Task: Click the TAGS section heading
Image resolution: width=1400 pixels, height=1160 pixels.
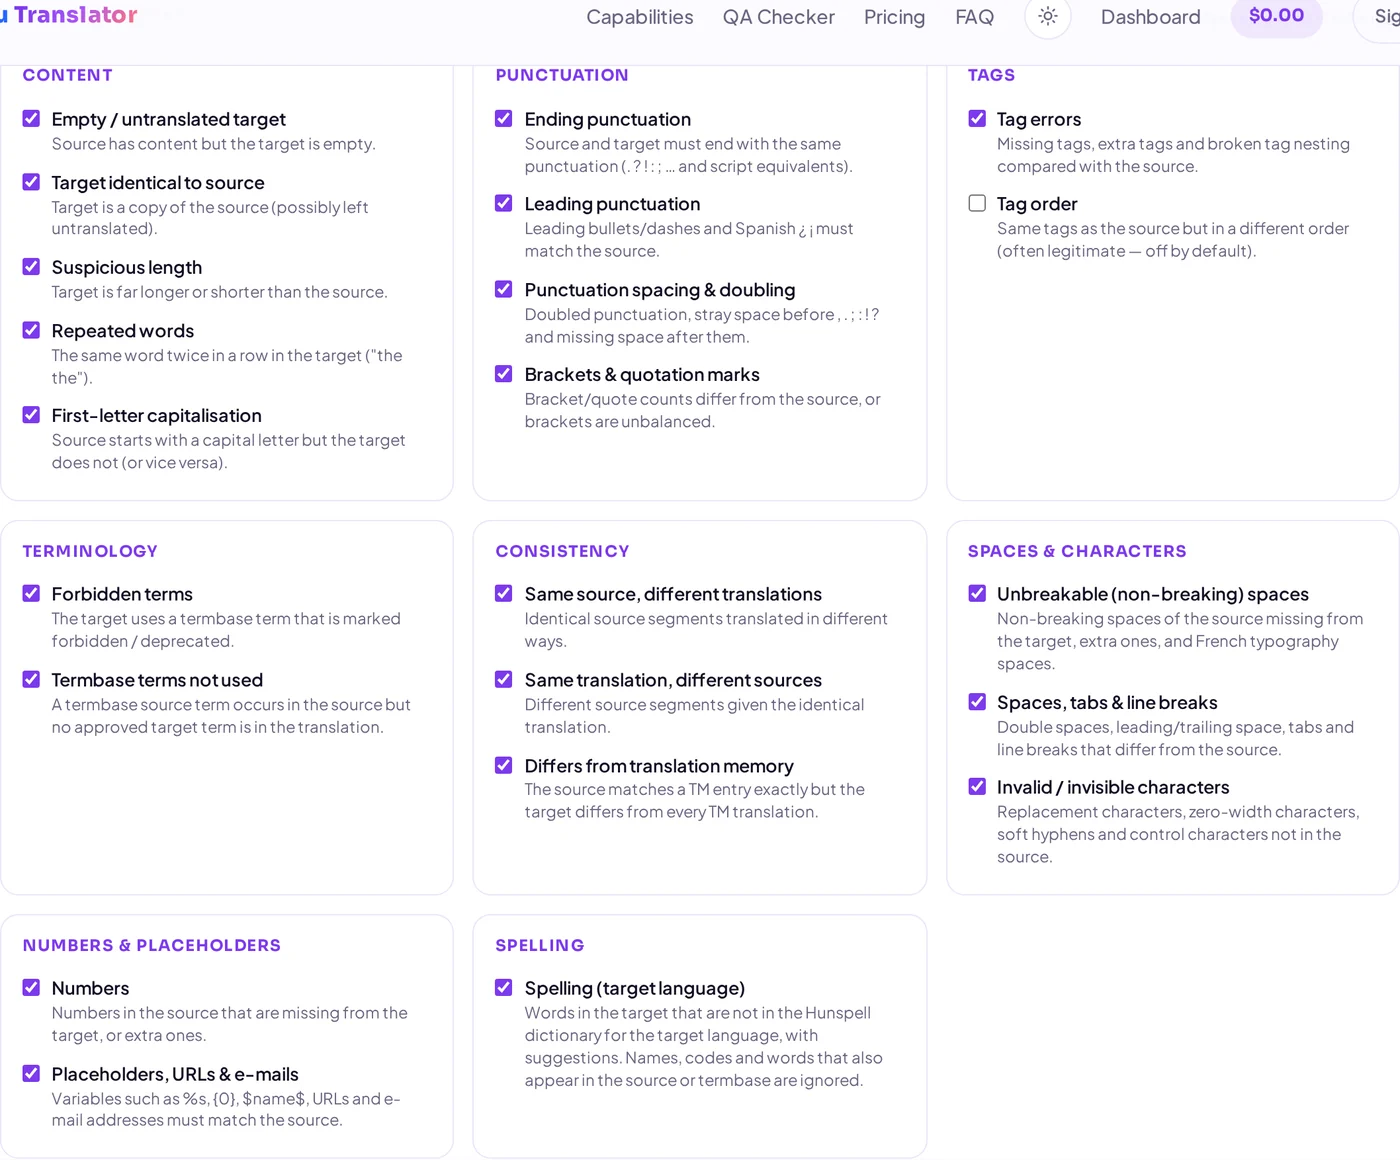Action: [x=991, y=75]
